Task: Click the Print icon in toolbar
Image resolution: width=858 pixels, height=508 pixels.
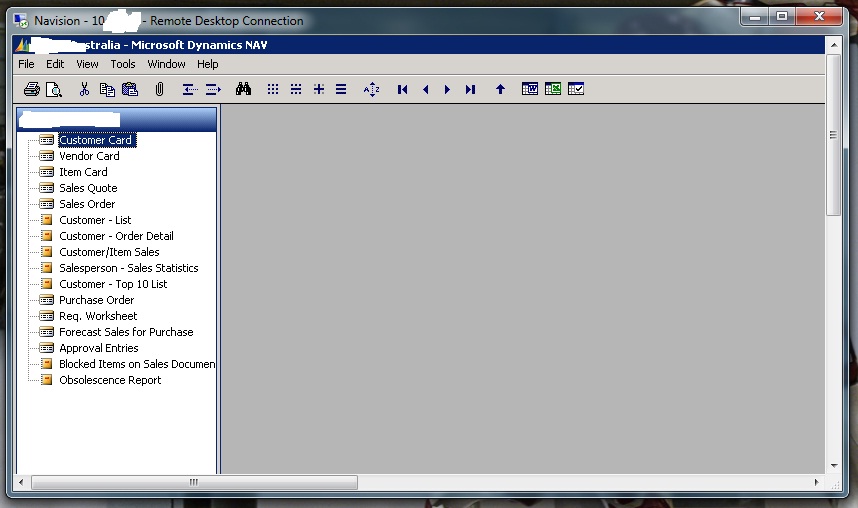Action: click(32, 89)
